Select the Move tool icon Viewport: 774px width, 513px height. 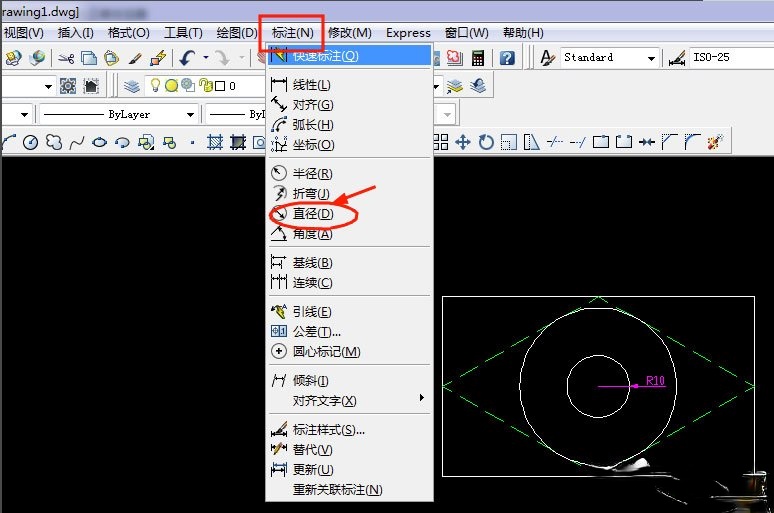click(463, 142)
